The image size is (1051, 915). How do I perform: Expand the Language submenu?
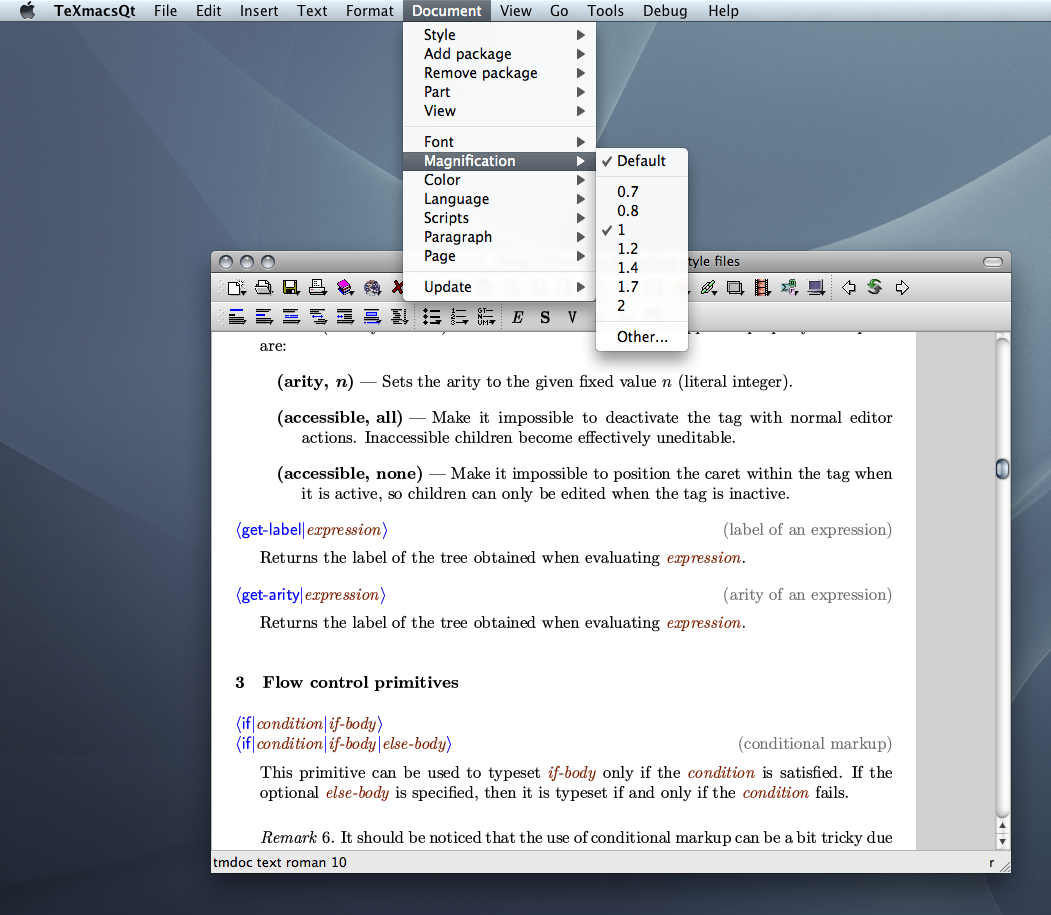point(499,199)
